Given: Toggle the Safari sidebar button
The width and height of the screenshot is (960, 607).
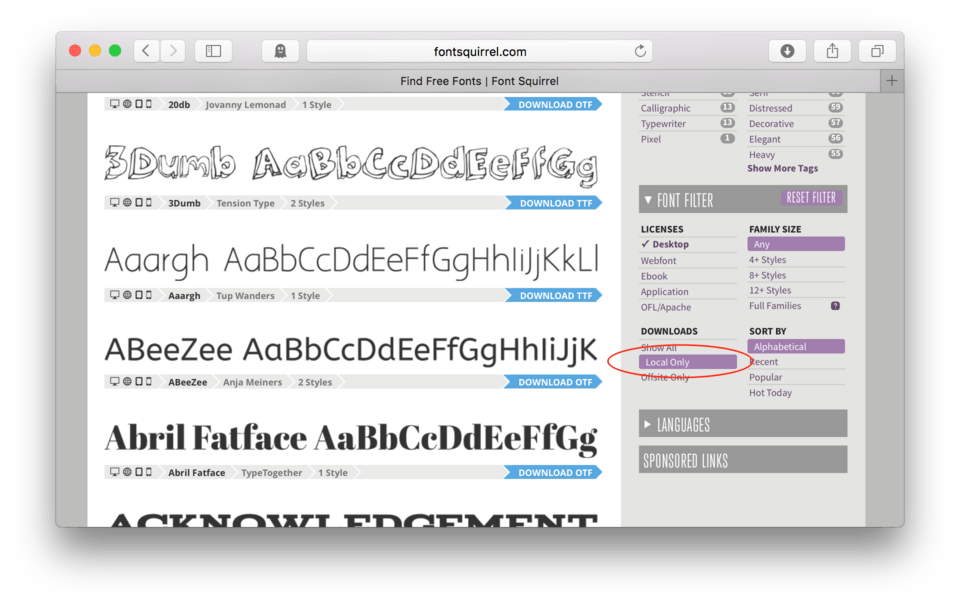Looking at the screenshot, I should [213, 51].
